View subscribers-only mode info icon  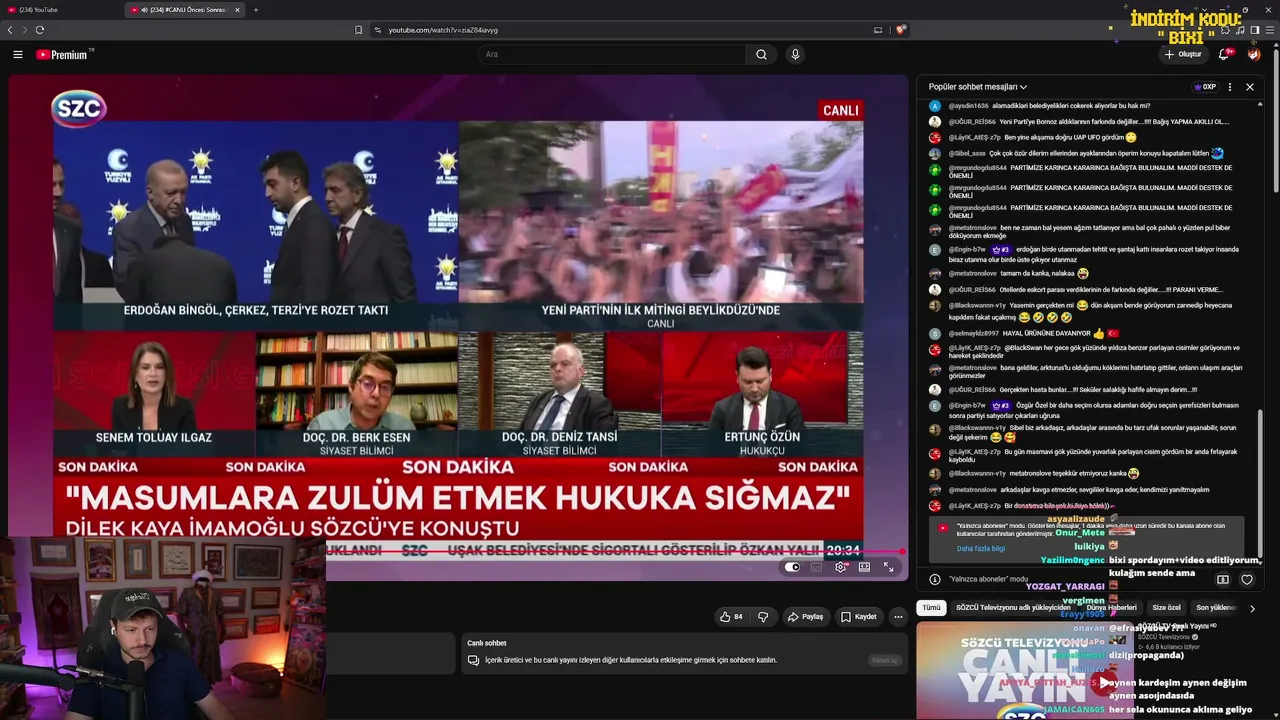pyautogui.click(x=935, y=580)
